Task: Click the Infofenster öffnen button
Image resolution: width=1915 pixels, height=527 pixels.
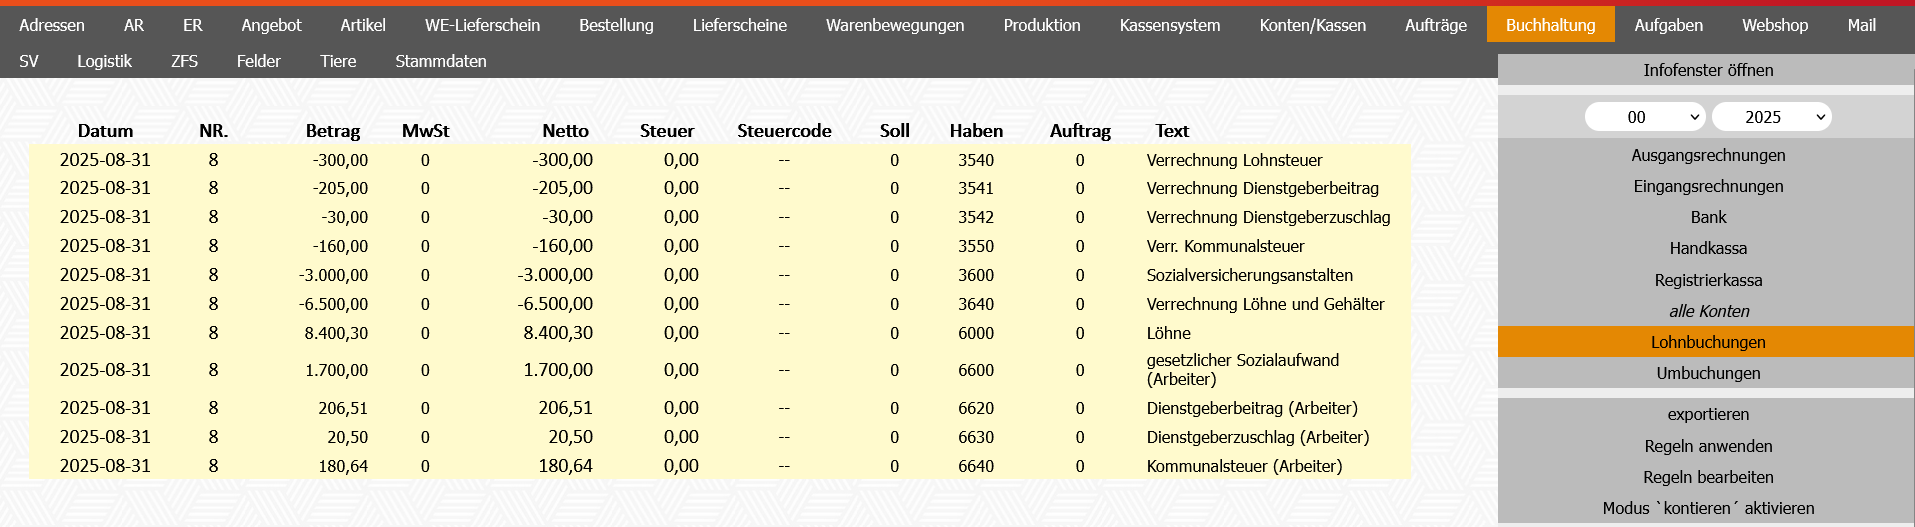Action: pos(1707,70)
